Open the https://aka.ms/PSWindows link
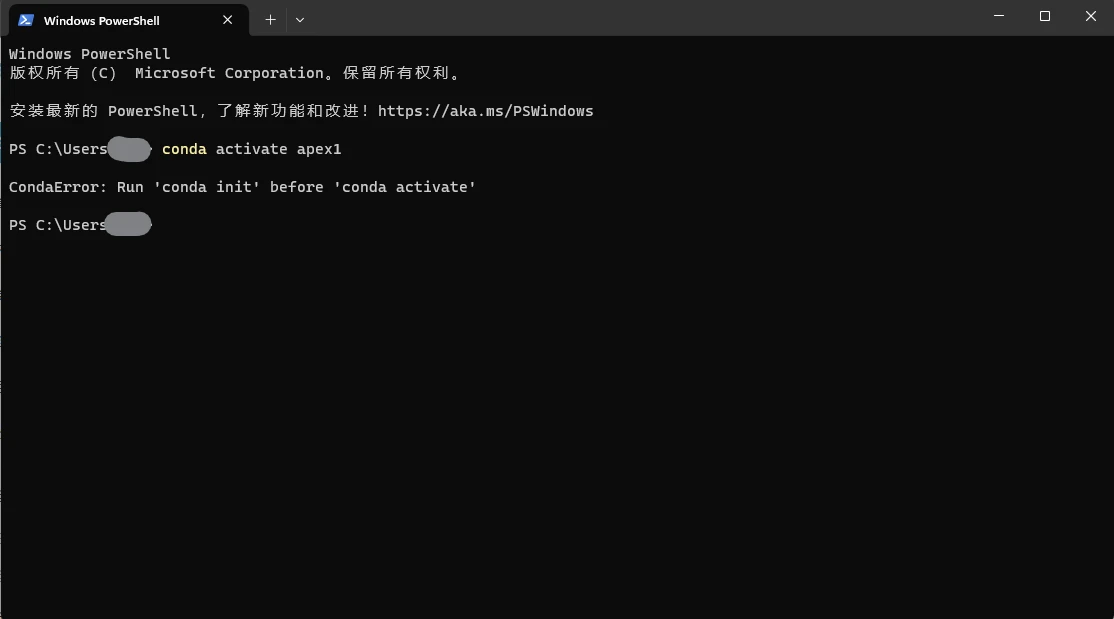This screenshot has height=619, width=1114. tap(485, 111)
